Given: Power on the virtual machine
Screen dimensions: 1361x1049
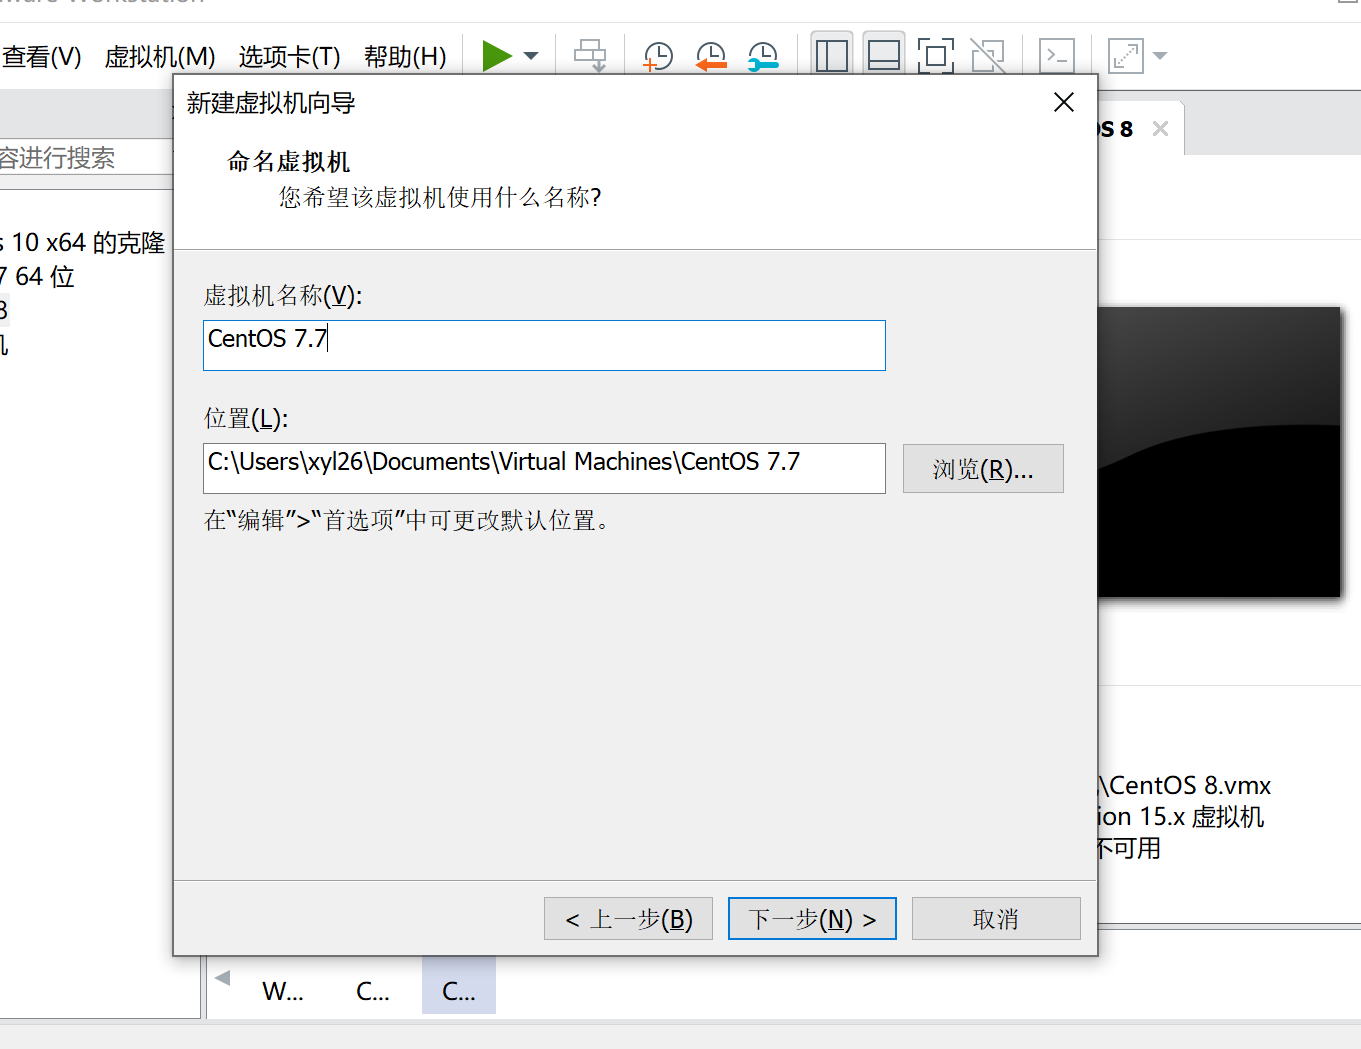Looking at the screenshot, I should tap(498, 56).
